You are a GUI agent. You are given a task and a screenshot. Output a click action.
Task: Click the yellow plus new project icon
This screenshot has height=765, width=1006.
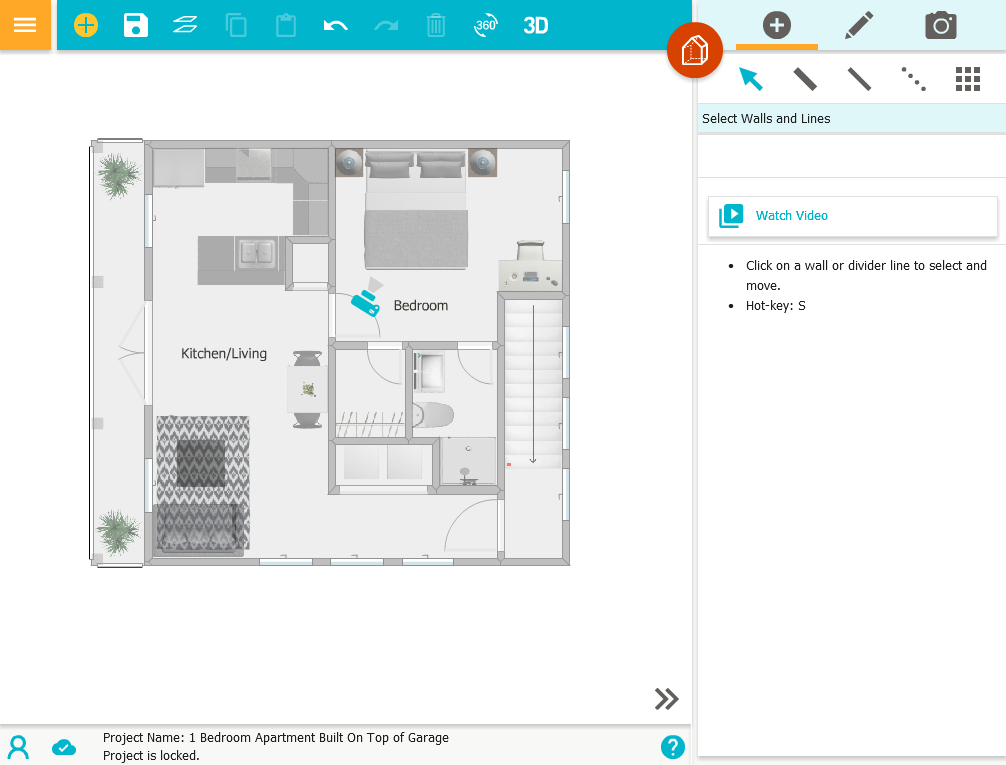pos(86,25)
